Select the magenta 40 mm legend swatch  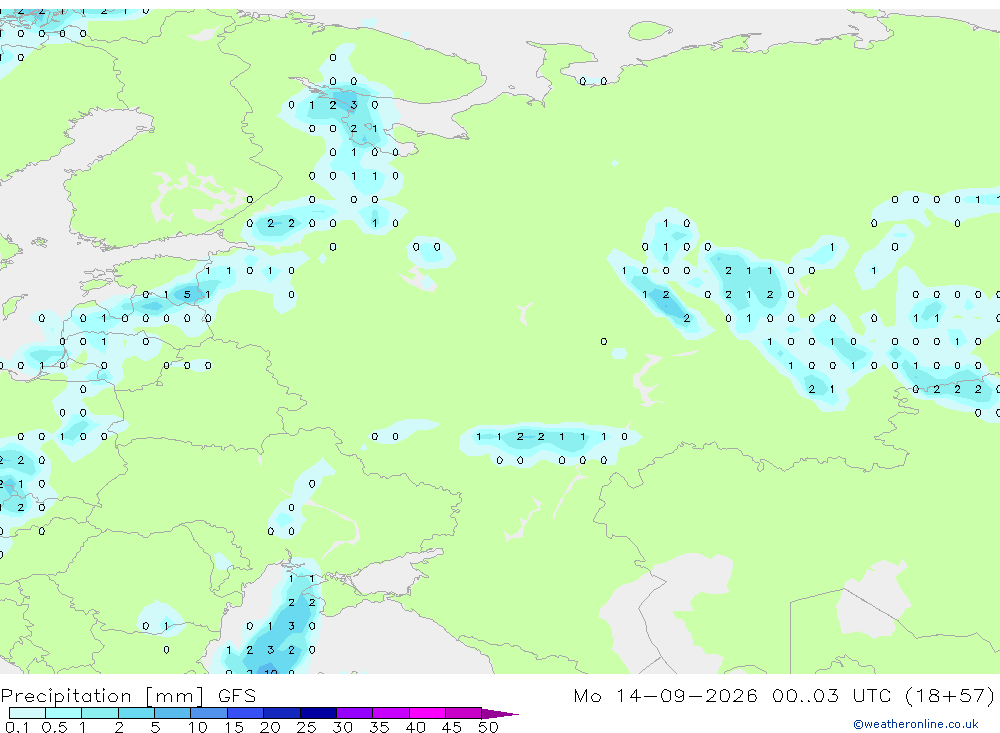(x=427, y=713)
